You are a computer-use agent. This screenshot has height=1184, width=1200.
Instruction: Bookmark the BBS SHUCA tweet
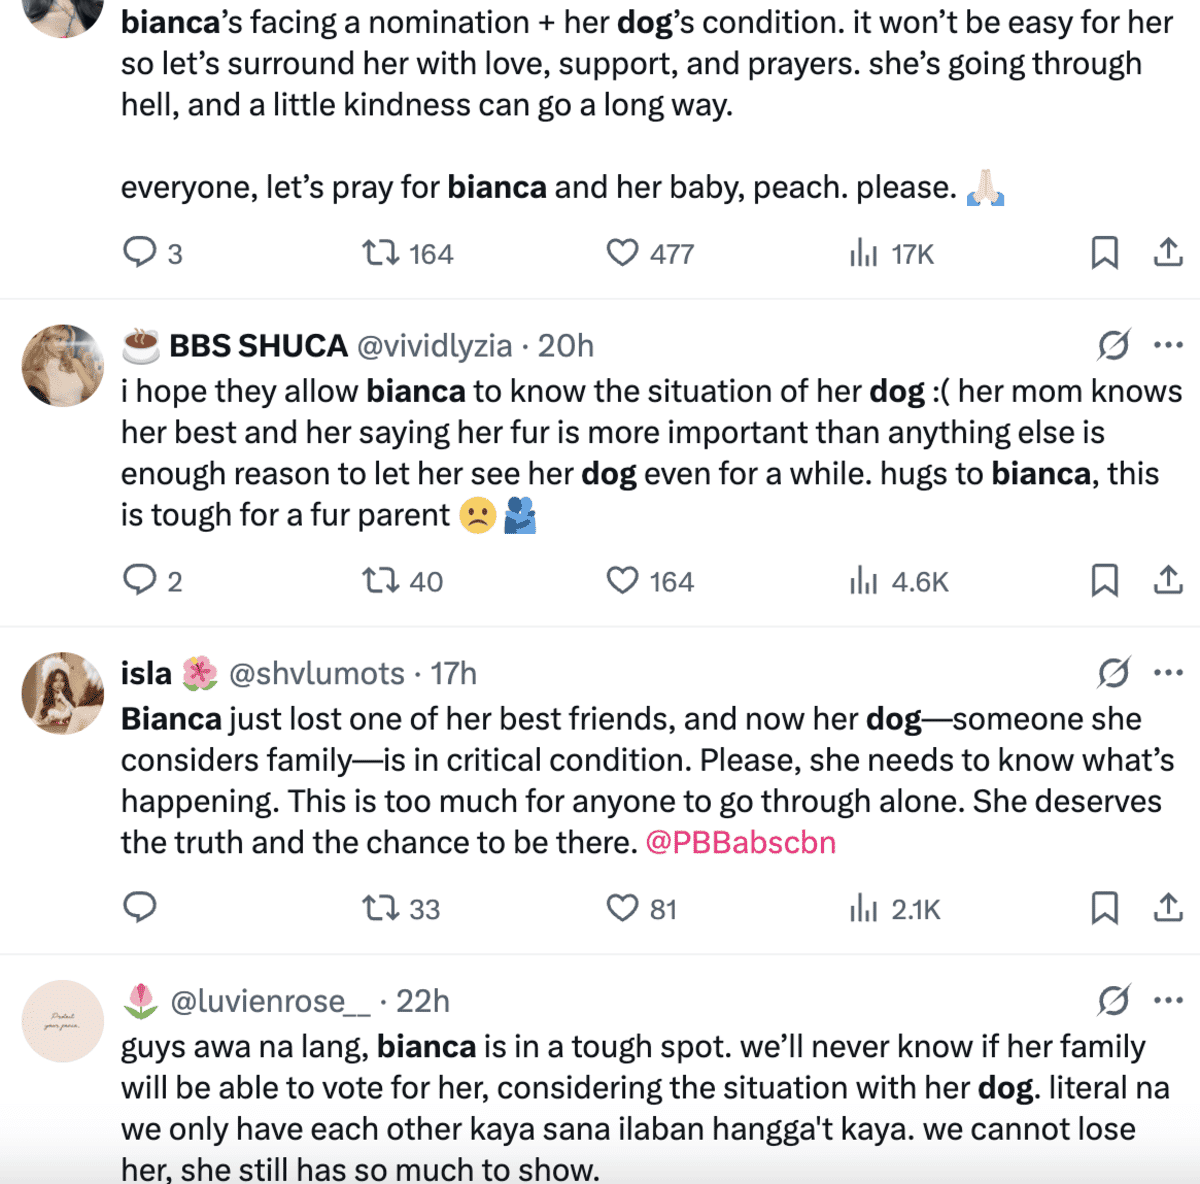(x=1104, y=581)
